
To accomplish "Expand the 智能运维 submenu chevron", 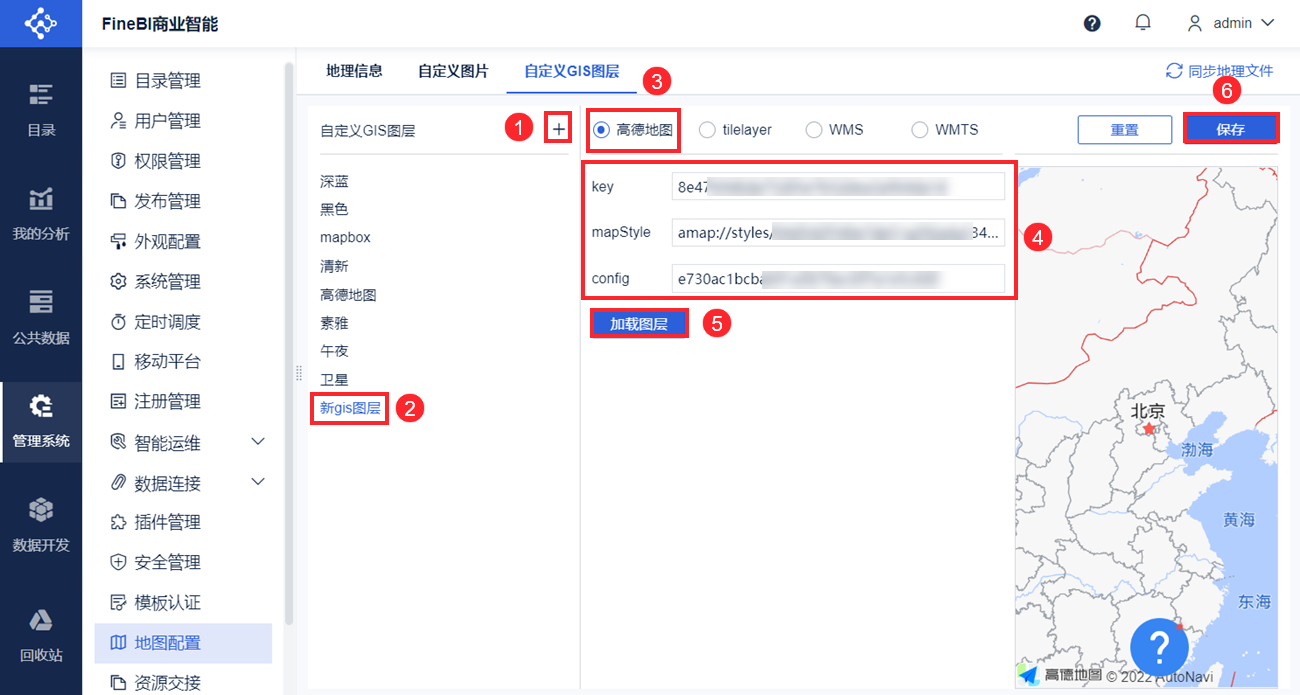I will 258,441.
